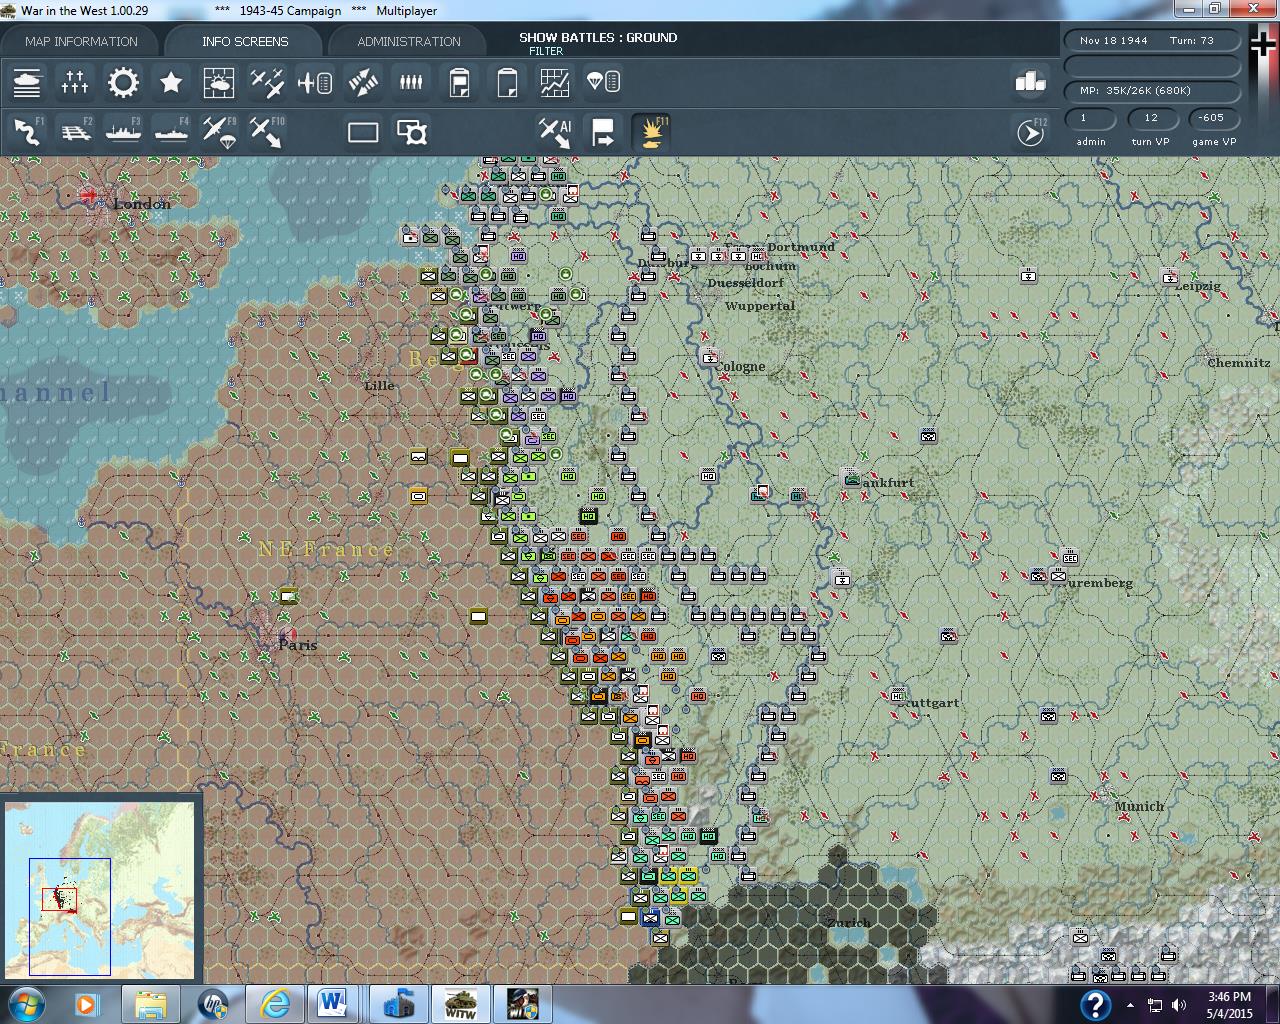Image resolution: width=1280 pixels, height=1024 pixels.
Task: Click the production gear icon
Action: pos(123,83)
